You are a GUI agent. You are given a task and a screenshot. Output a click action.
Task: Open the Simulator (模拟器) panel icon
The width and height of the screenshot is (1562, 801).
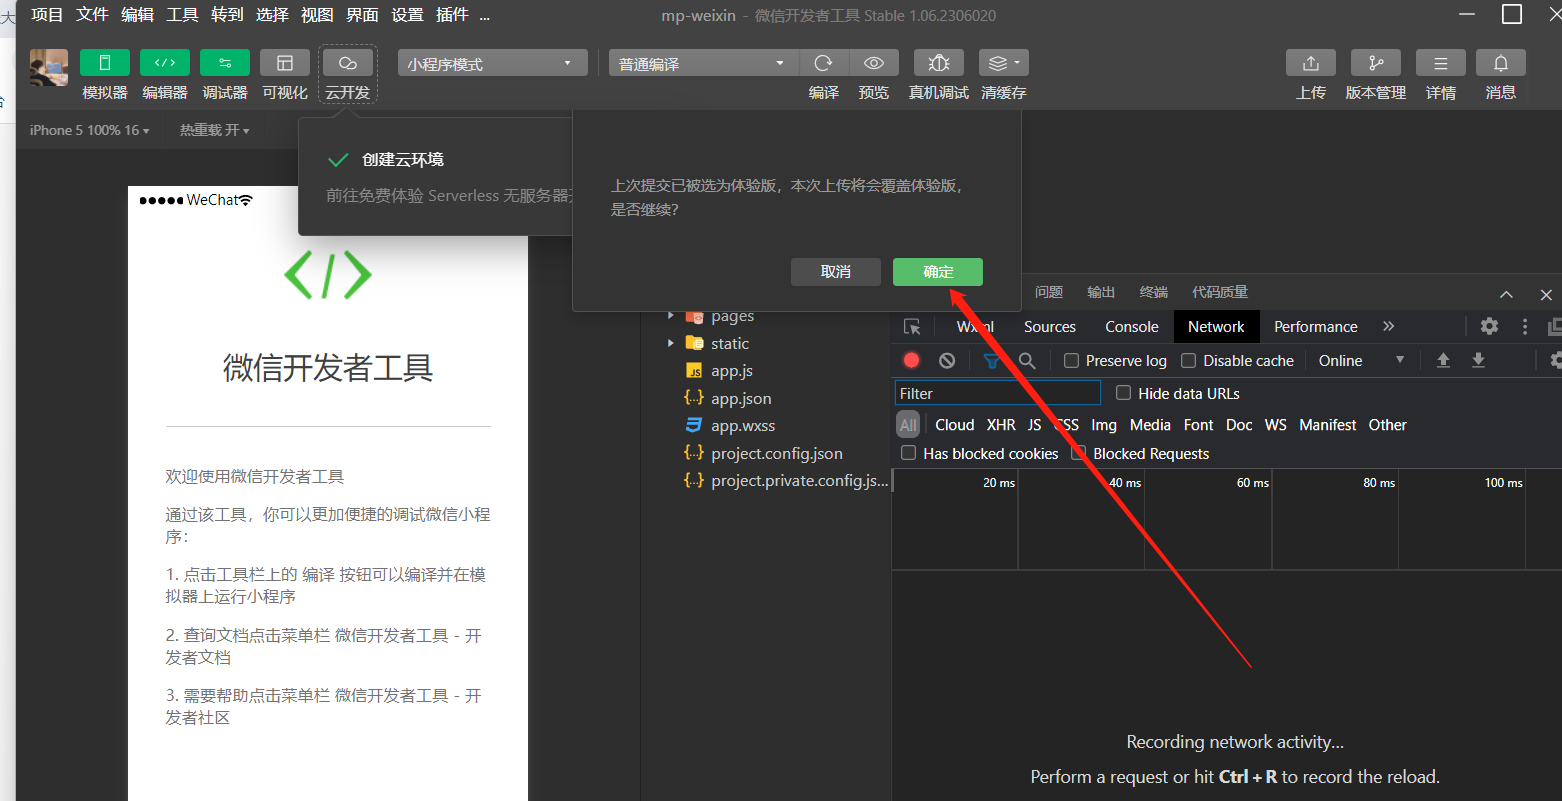click(x=105, y=63)
